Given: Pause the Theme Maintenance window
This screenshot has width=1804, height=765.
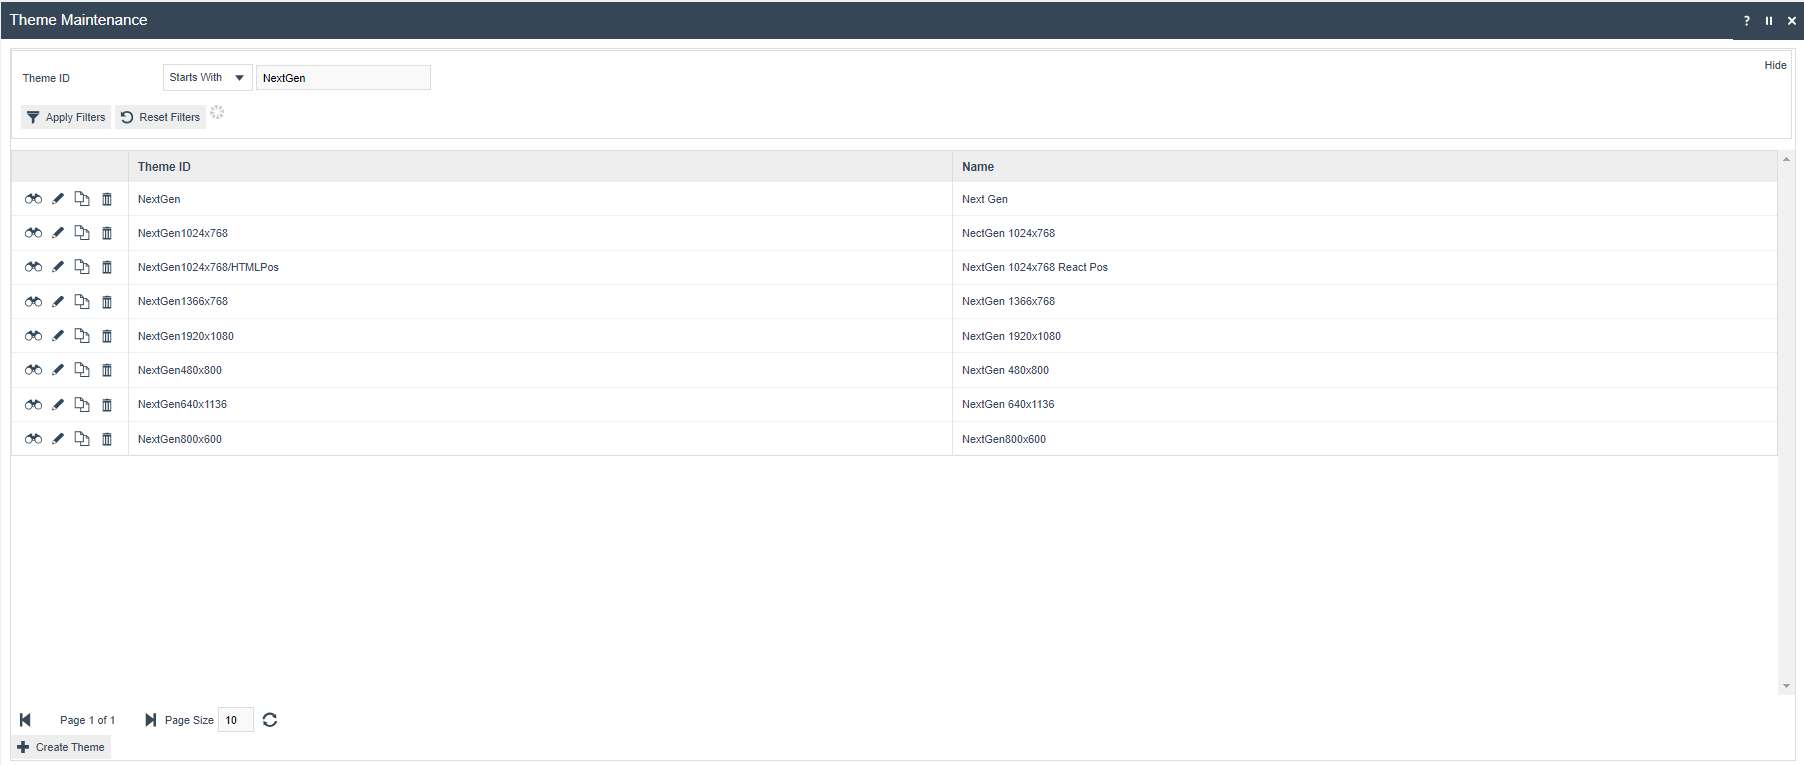Looking at the screenshot, I should point(1769,20).
